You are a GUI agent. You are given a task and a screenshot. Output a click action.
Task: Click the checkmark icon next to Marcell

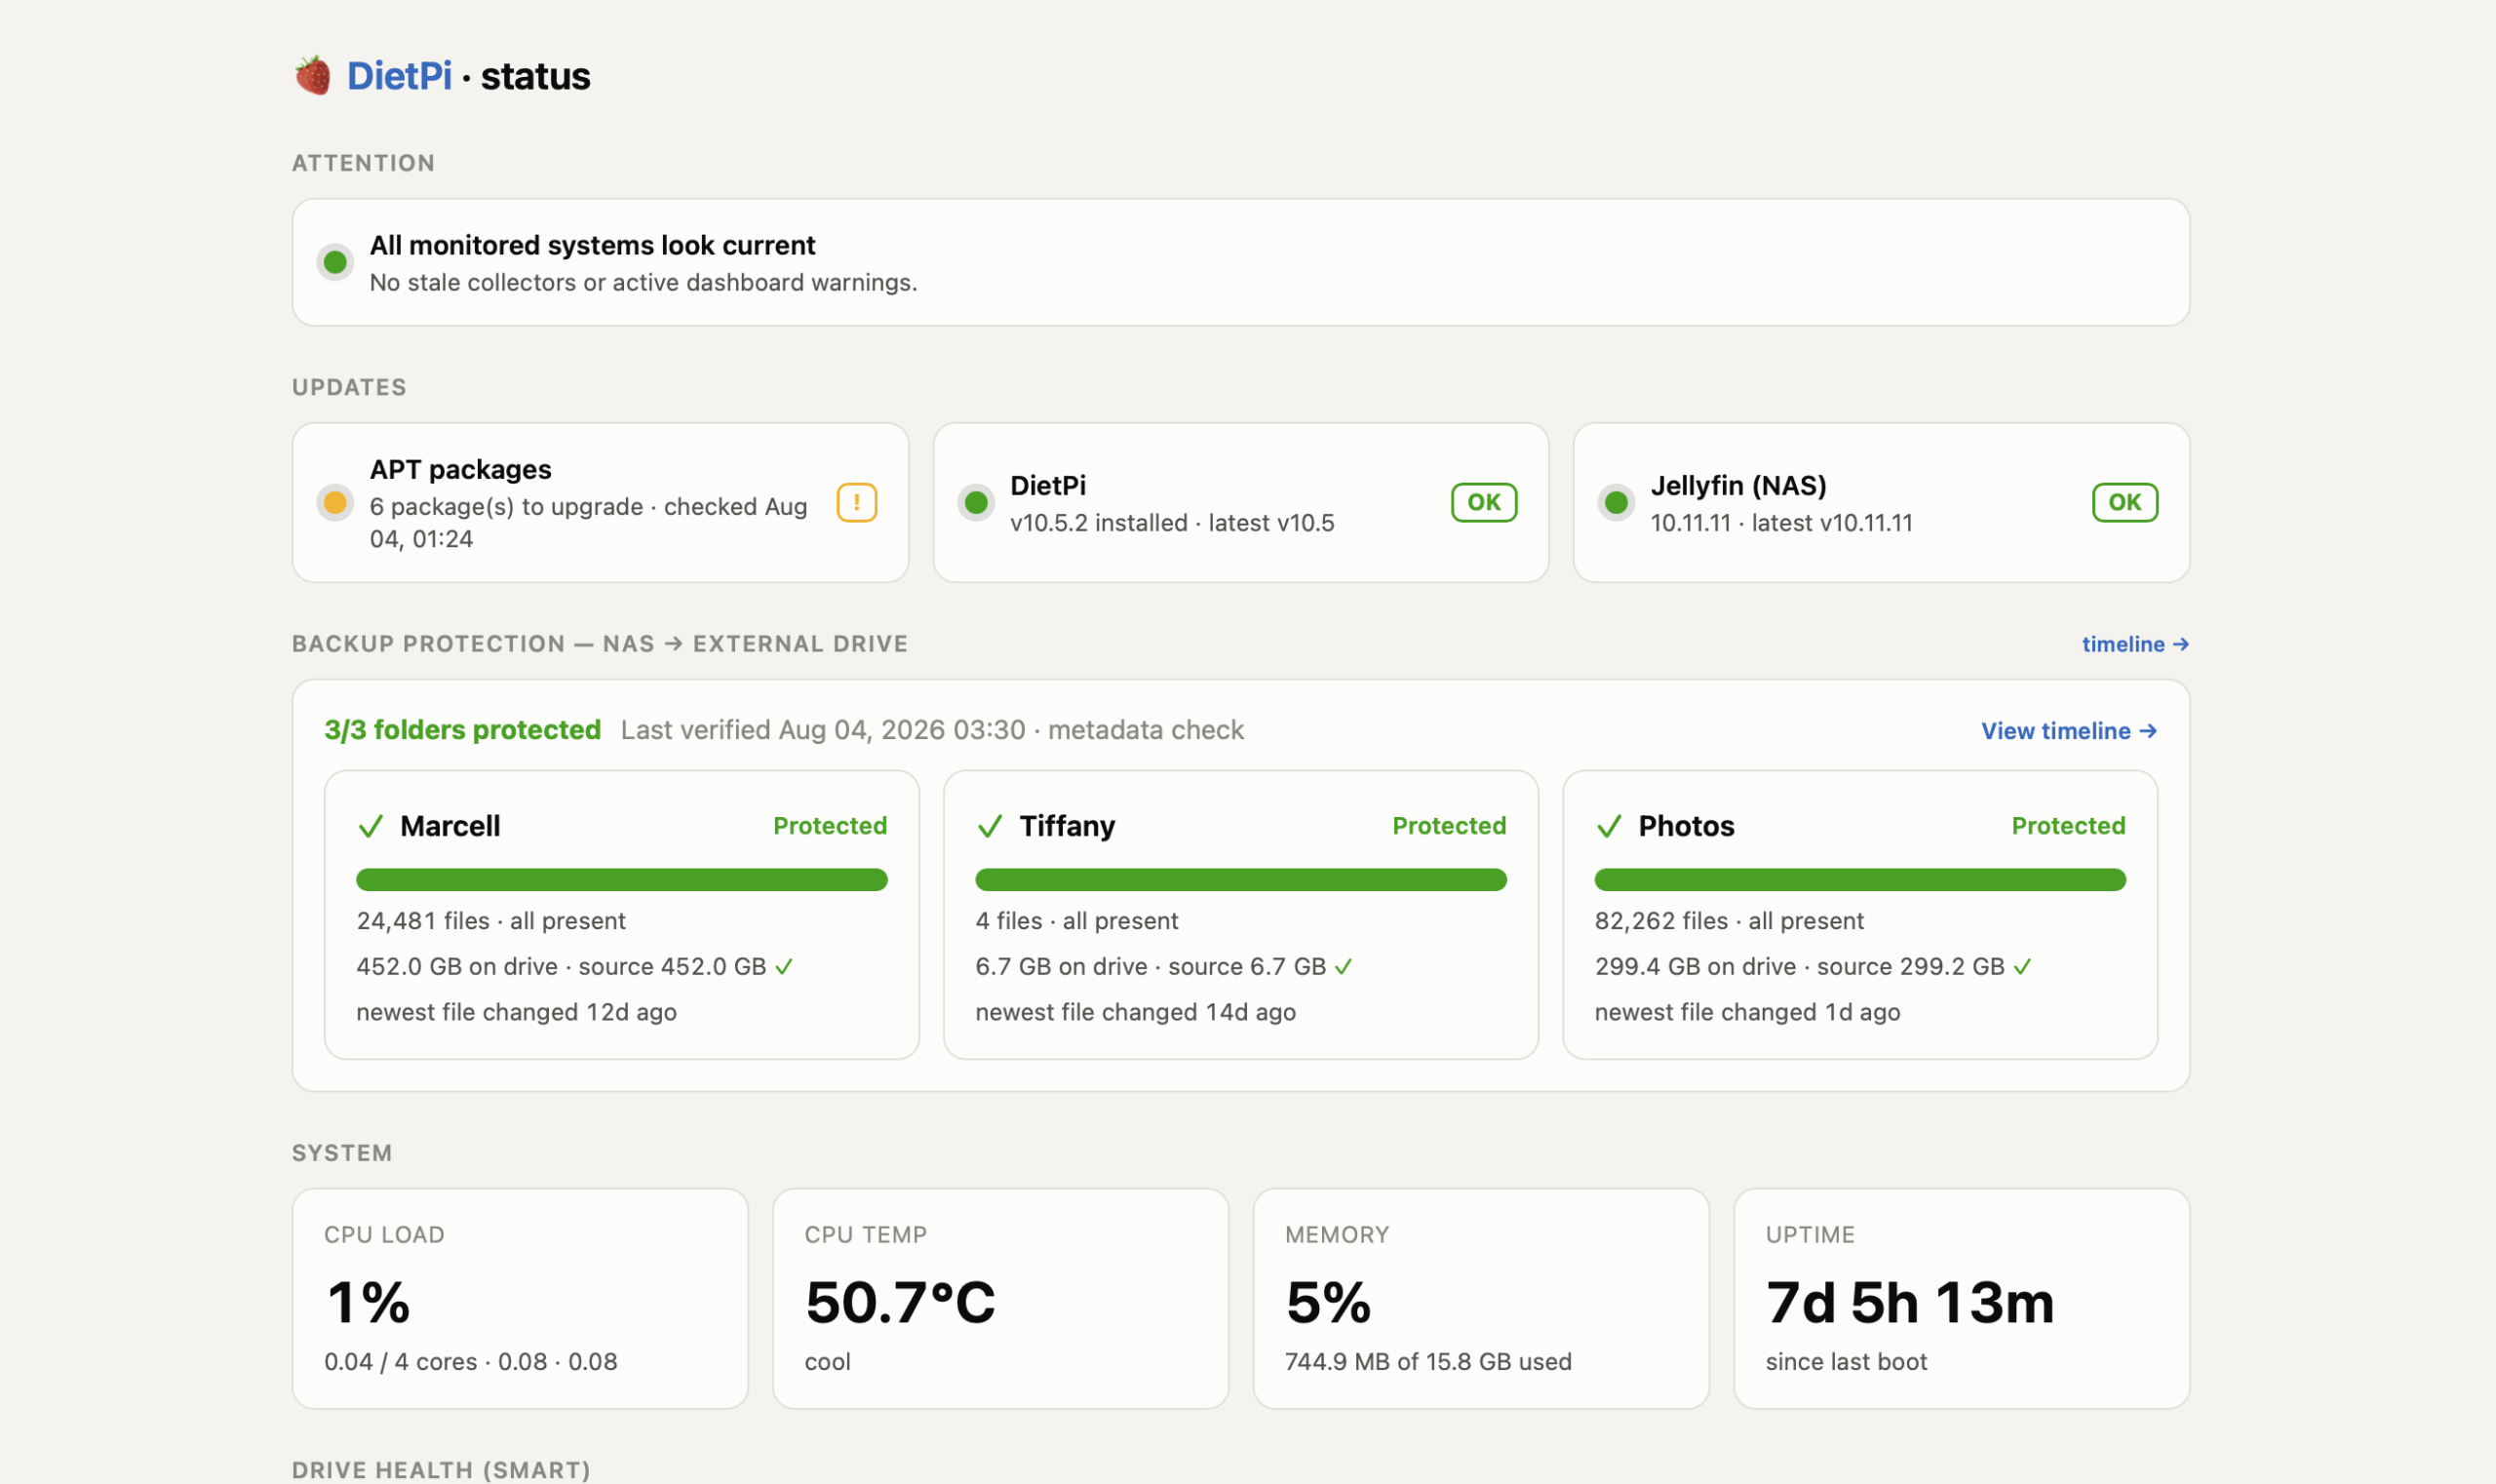tap(371, 826)
